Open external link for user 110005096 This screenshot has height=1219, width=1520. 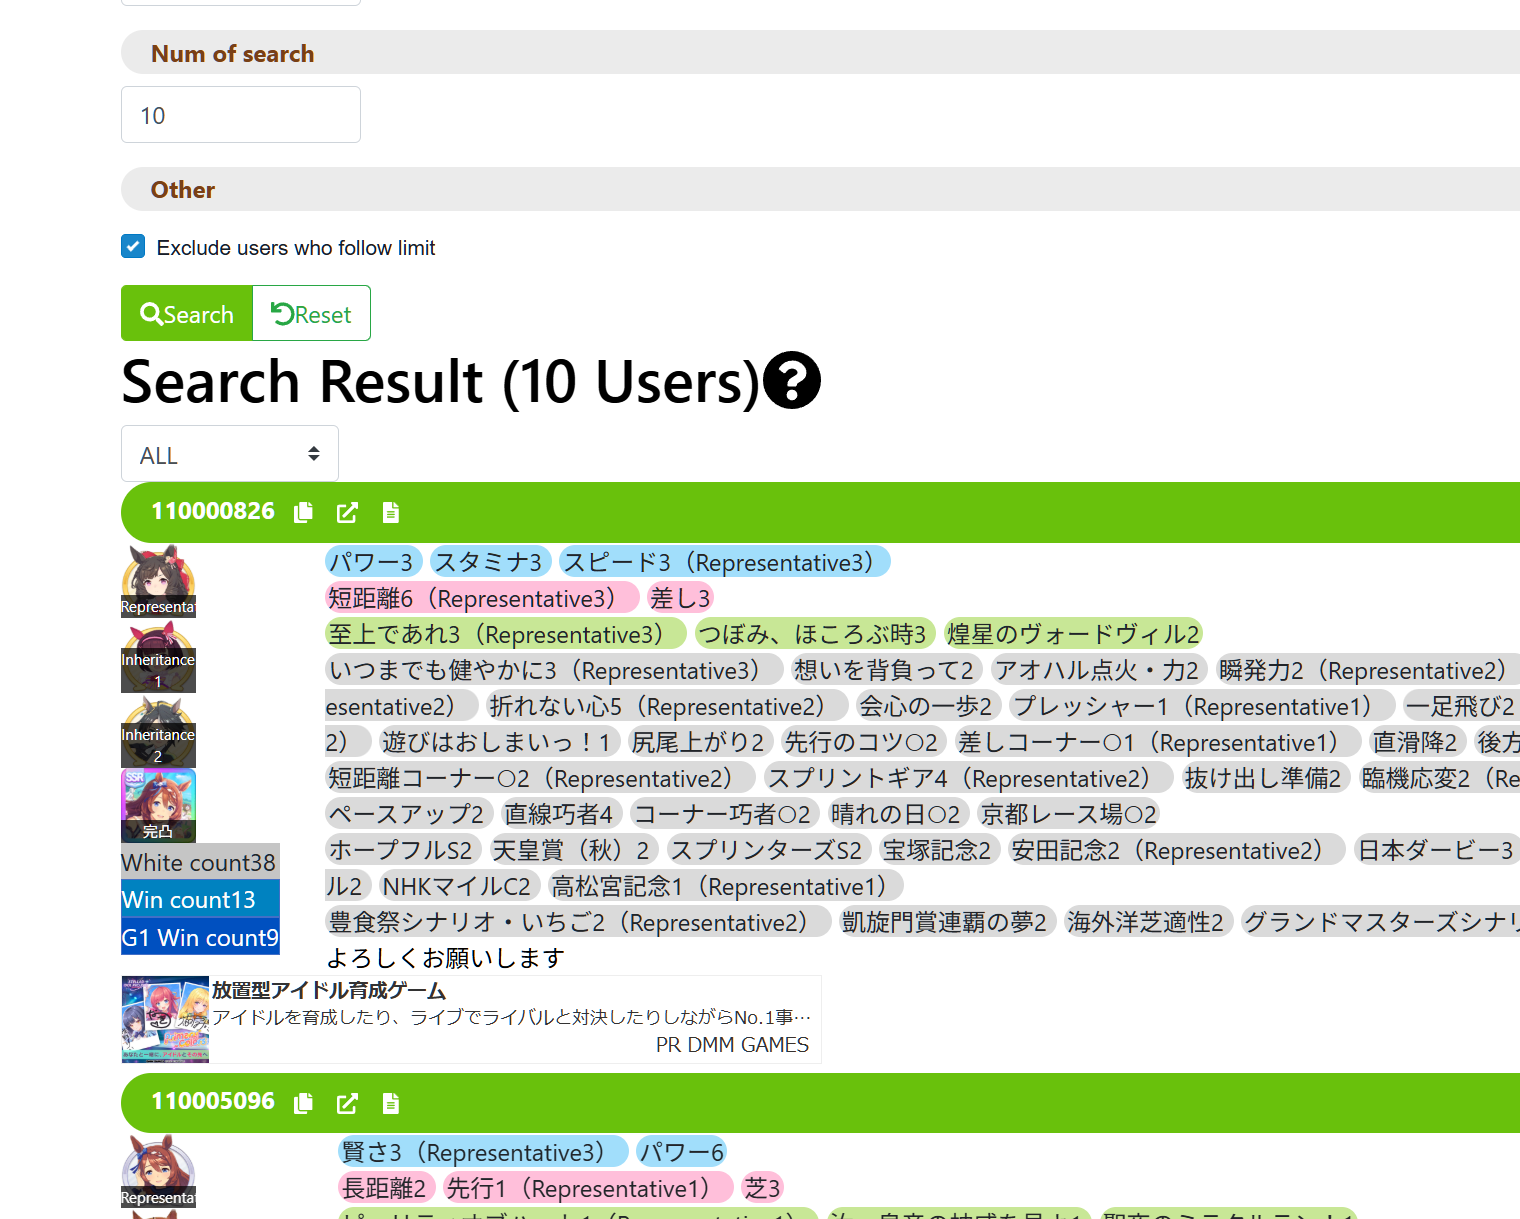(x=347, y=1103)
